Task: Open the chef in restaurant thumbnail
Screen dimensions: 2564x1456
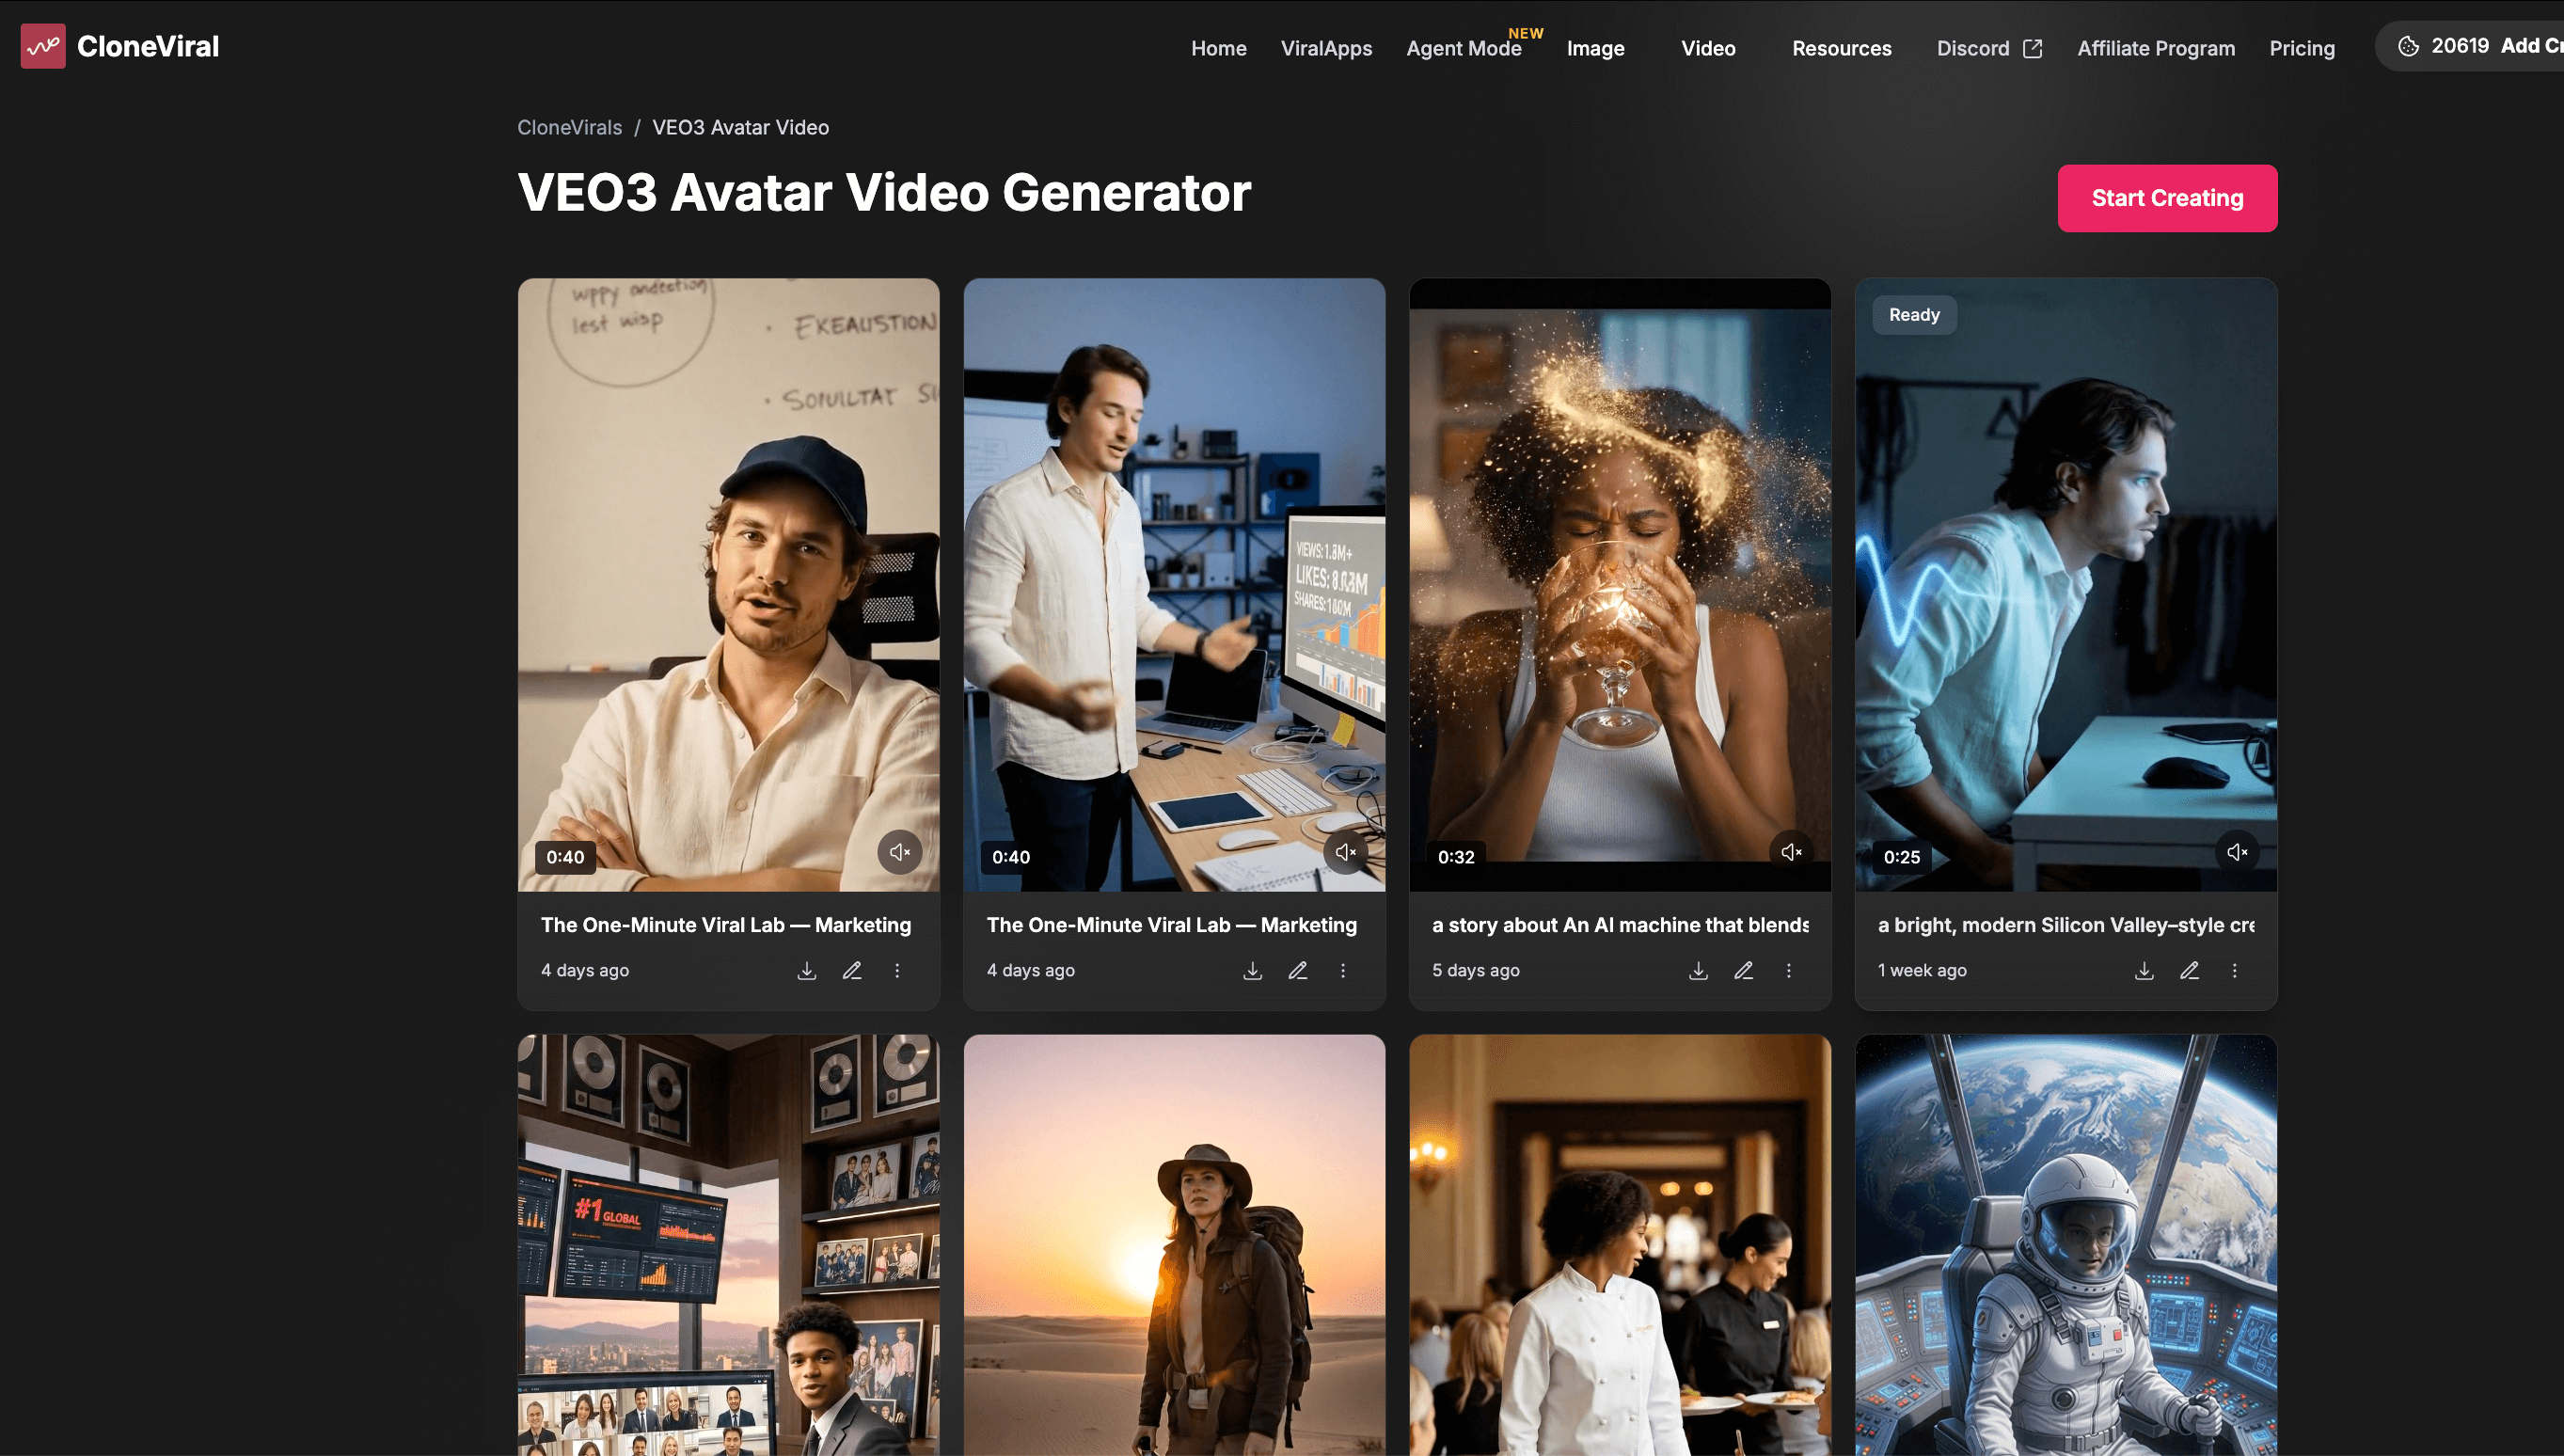Action: [x=1621, y=1245]
